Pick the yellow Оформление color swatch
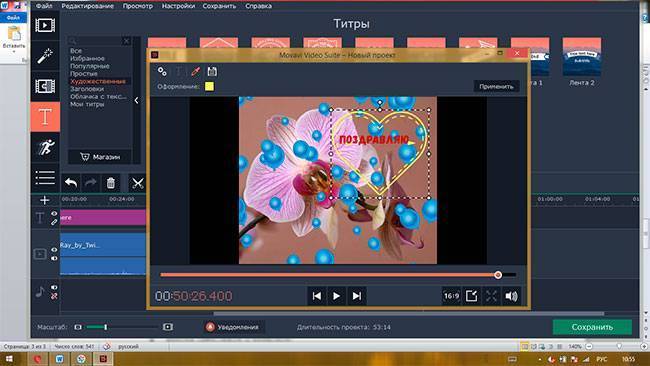Image resolution: width=650 pixels, height=366 pixels. point(209,86)
